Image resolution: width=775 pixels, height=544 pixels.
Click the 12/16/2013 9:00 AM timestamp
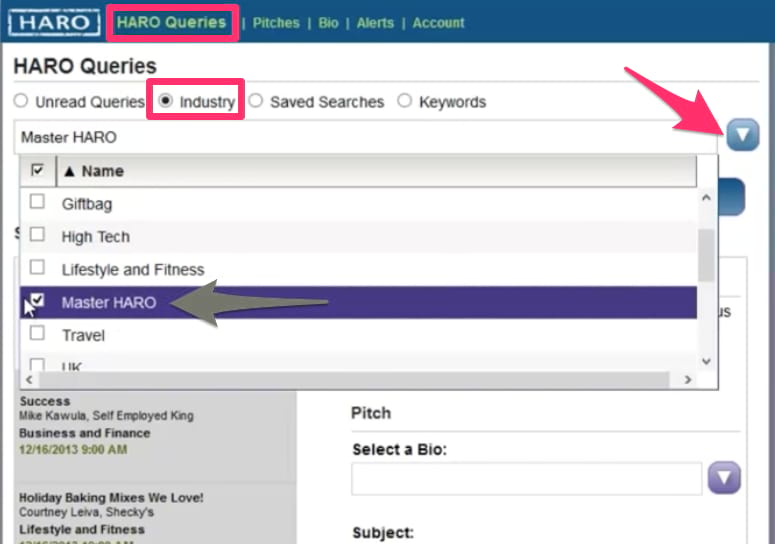coord(73,450)
